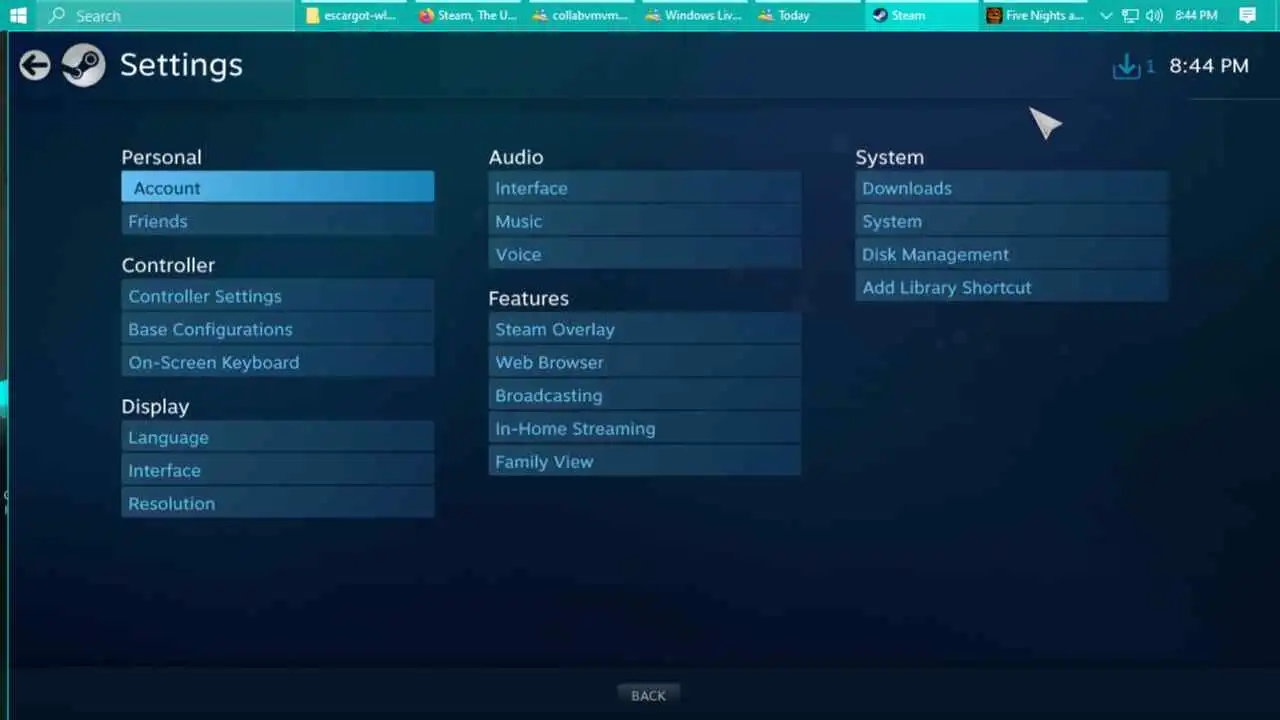
Task: Click the Steam 8:44 PM header clock
Action: [1209, 66]
